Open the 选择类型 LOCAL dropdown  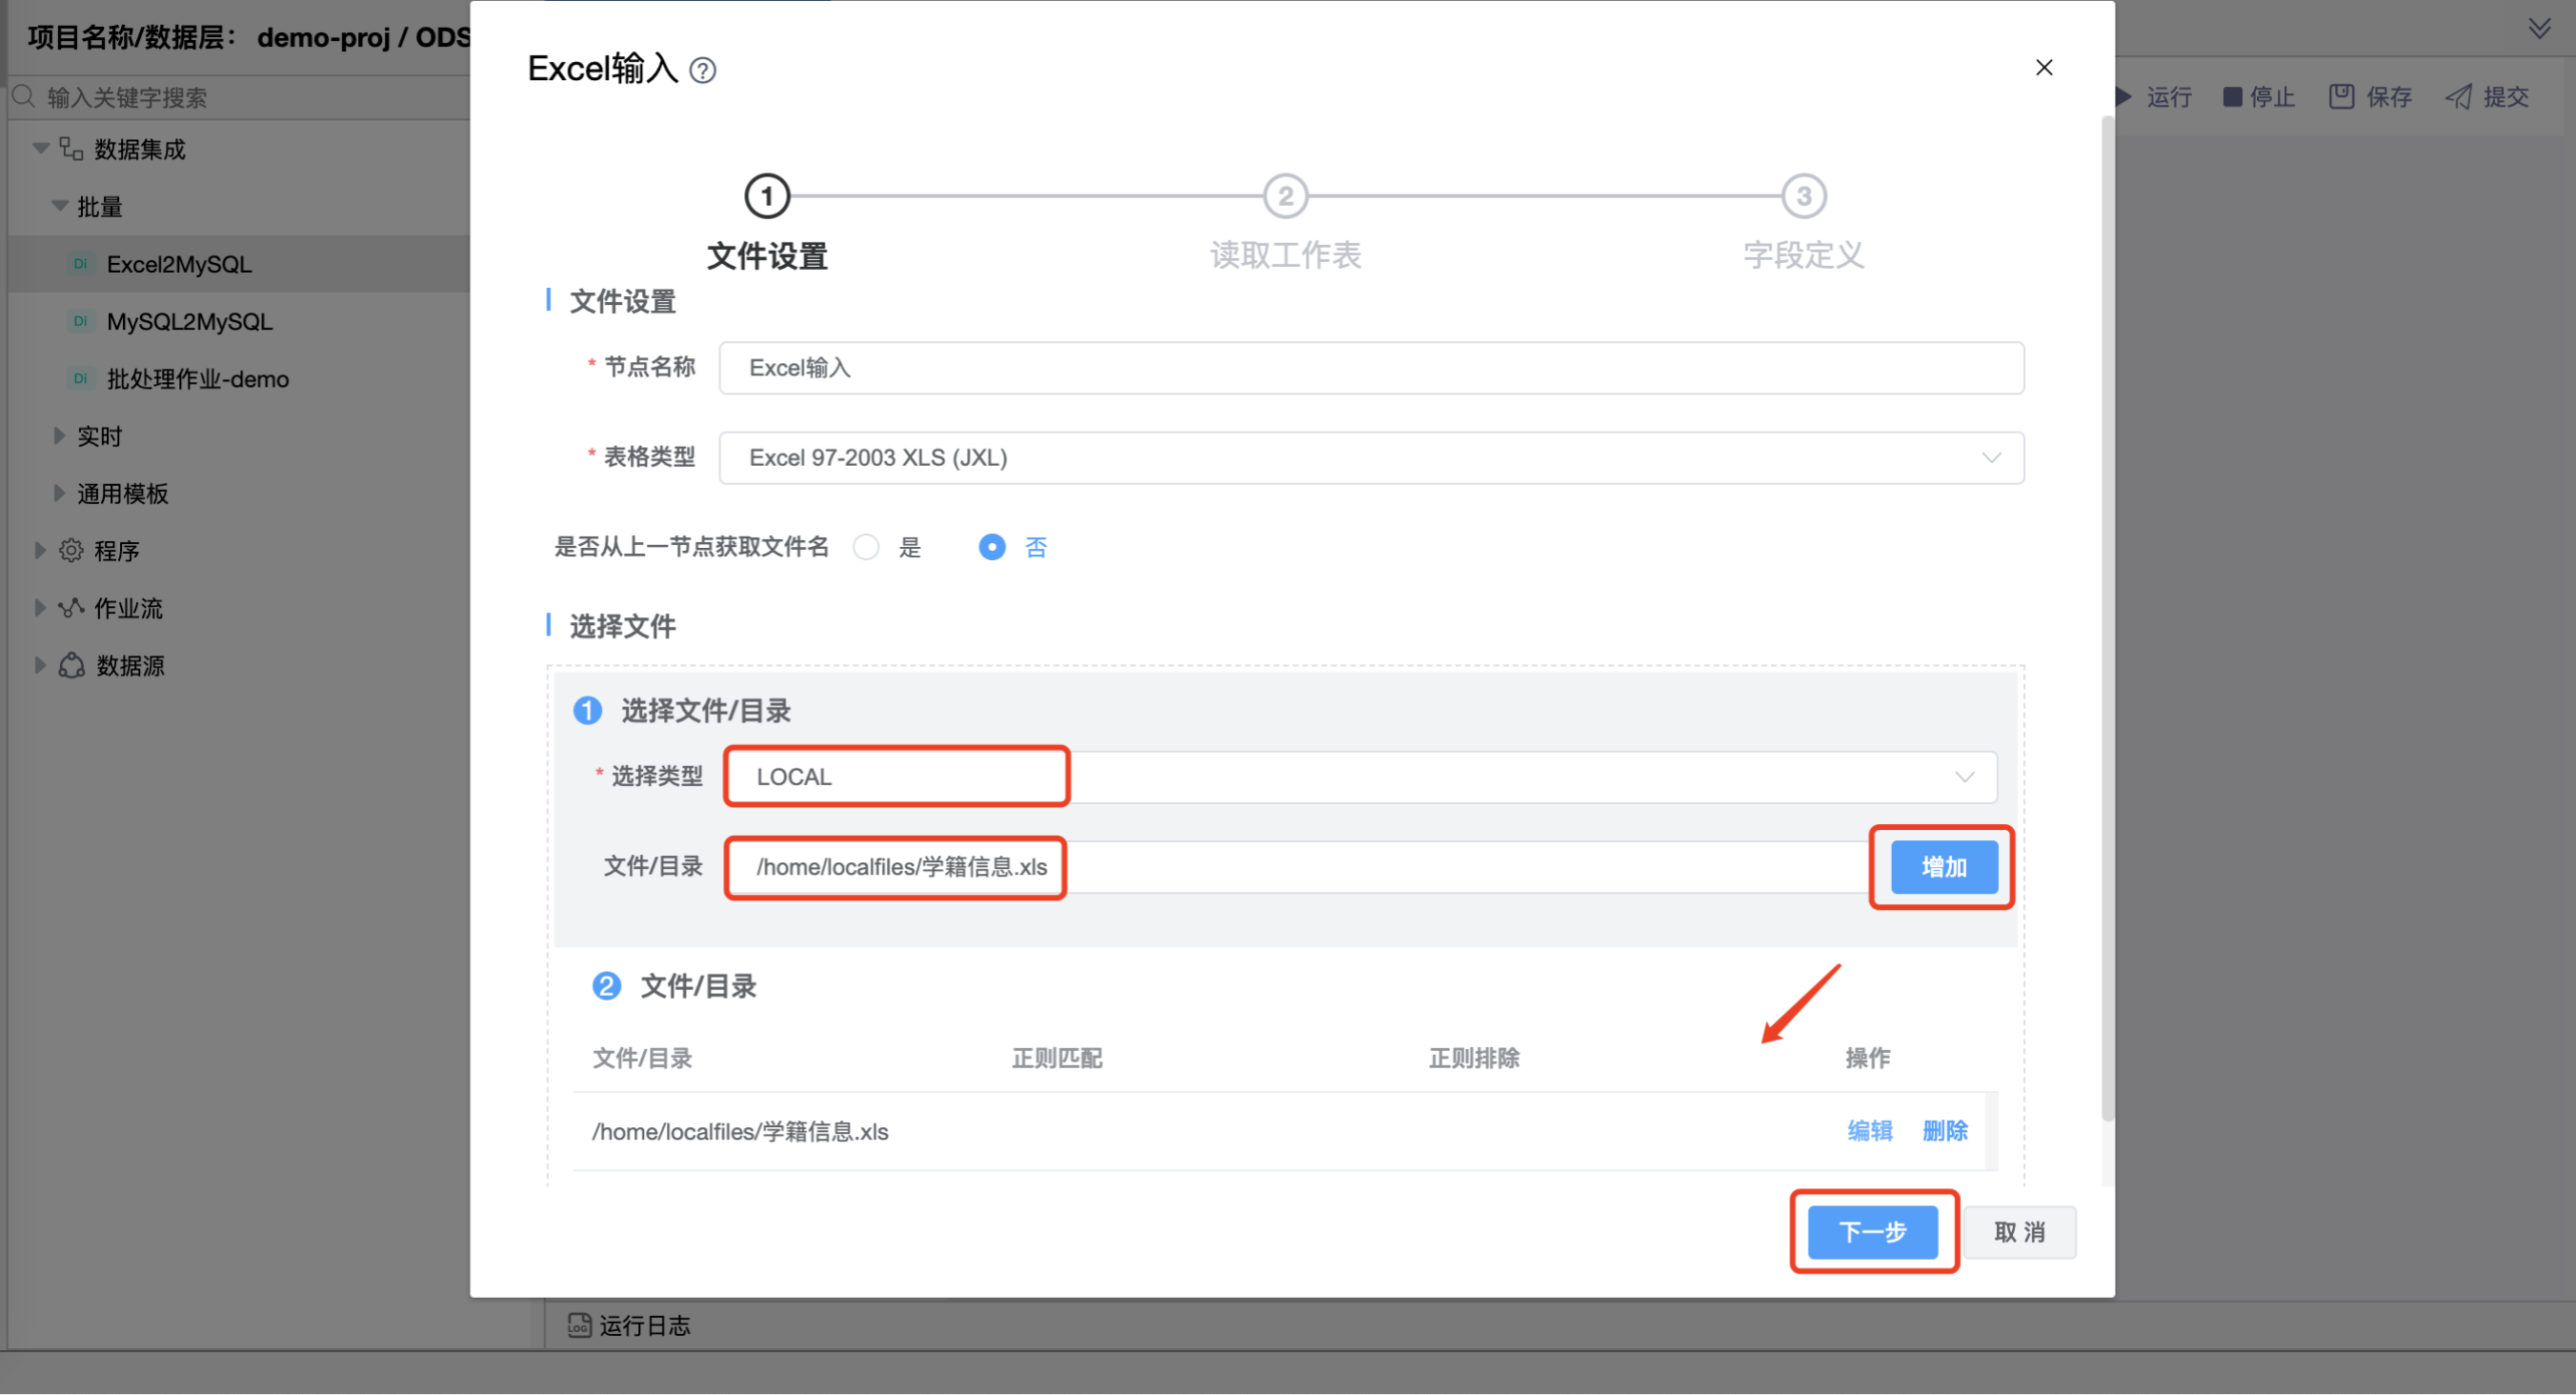pyautogui.click(x=1360, y=777)
